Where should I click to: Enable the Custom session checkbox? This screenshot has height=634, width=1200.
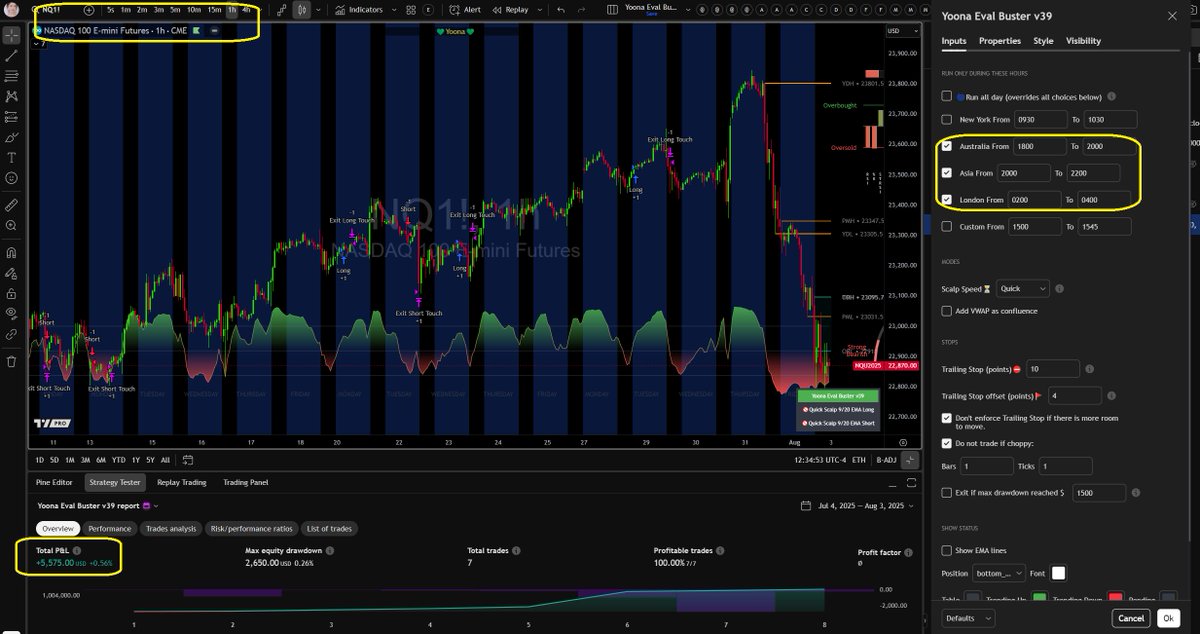pos(947,227)
